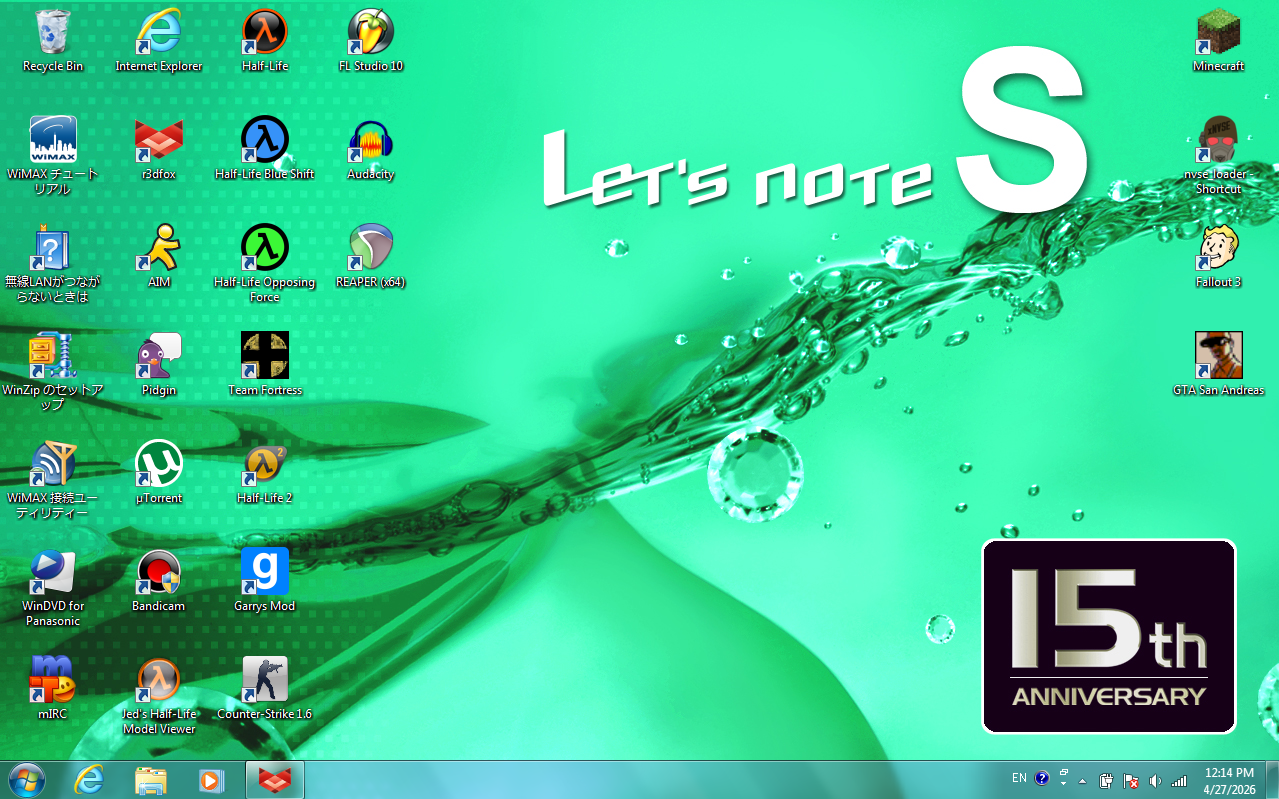The height and width of the screenshot is (799, 1279).
Task: Select the REAPER (x64) shortcut
Action: [x=370, y=249]
